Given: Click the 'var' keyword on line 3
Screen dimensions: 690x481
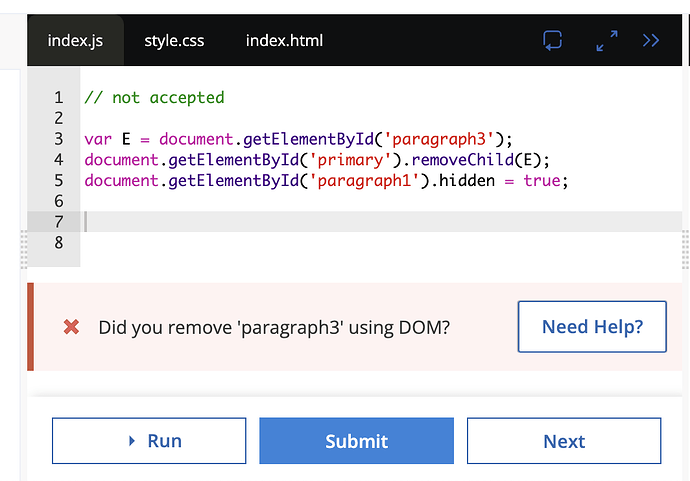Looking at the screenshot, I should tap(98, 140).
